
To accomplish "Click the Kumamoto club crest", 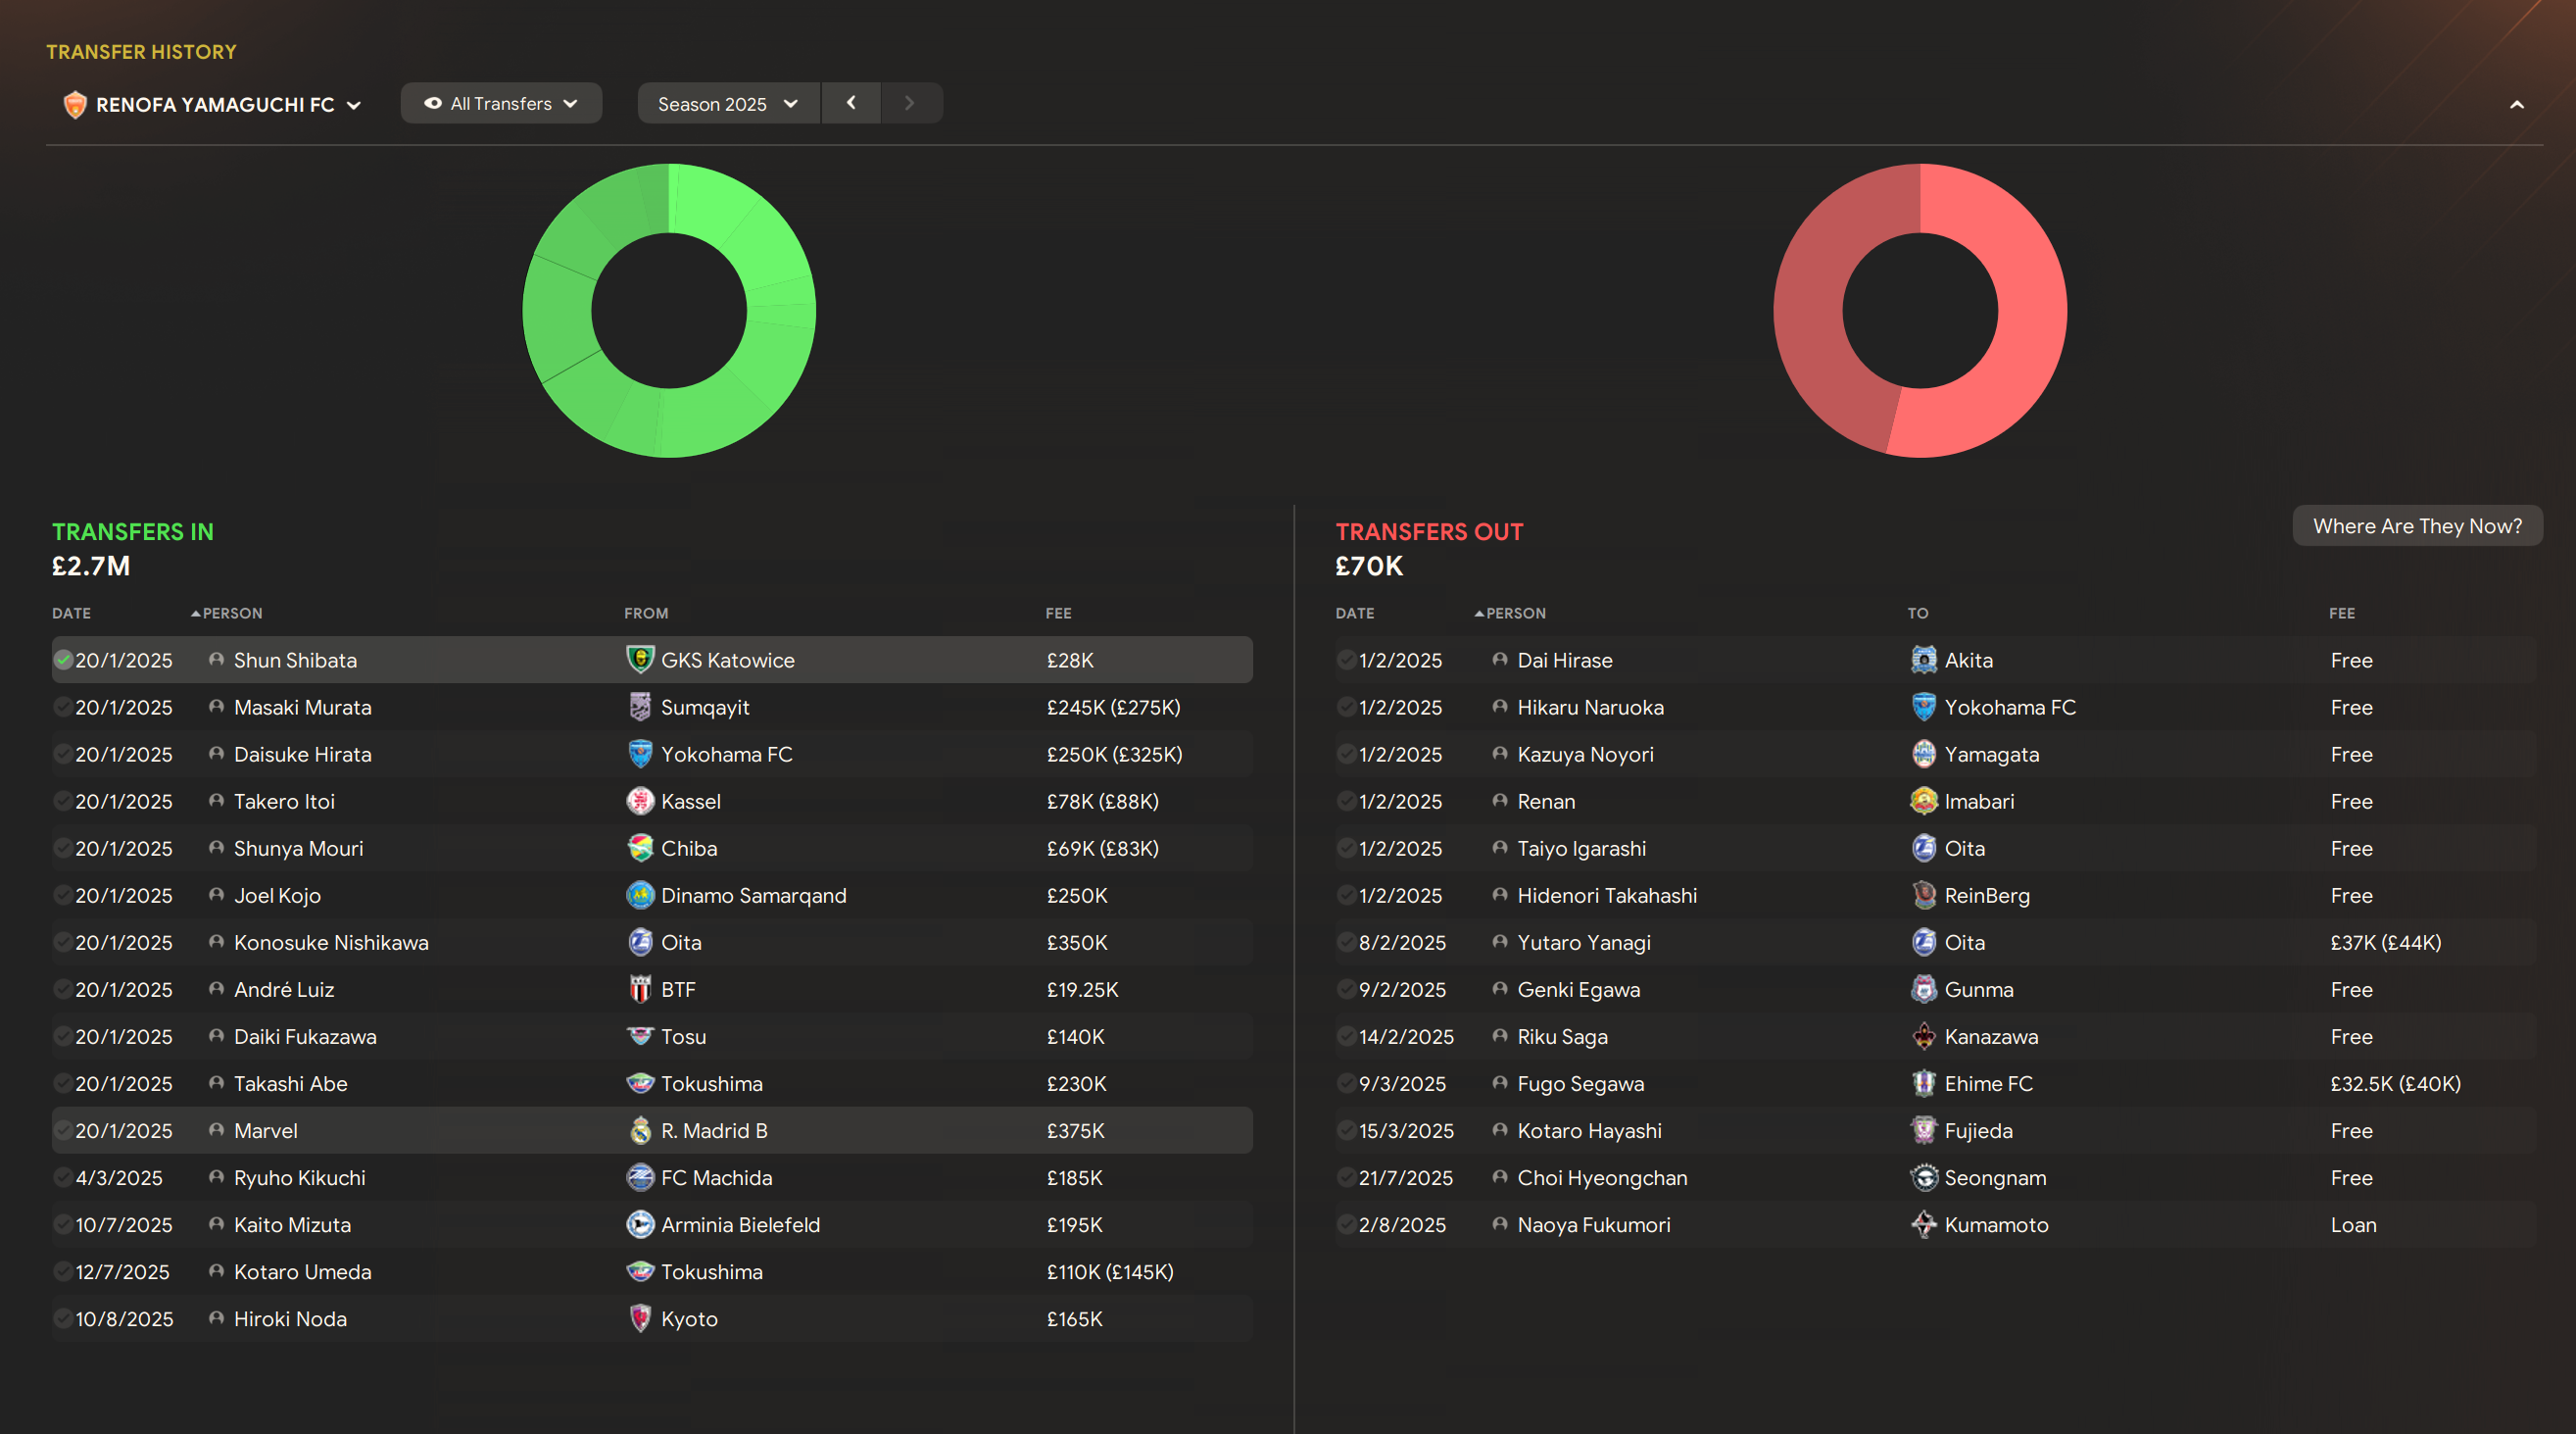I will [1923, 1224].
